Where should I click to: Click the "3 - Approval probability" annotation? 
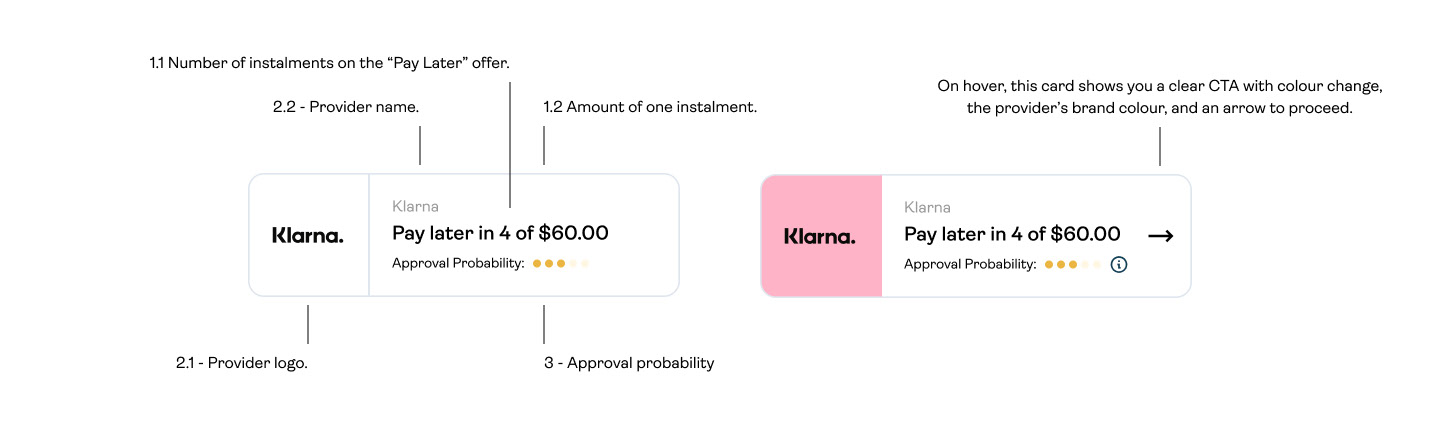point(629,363)
